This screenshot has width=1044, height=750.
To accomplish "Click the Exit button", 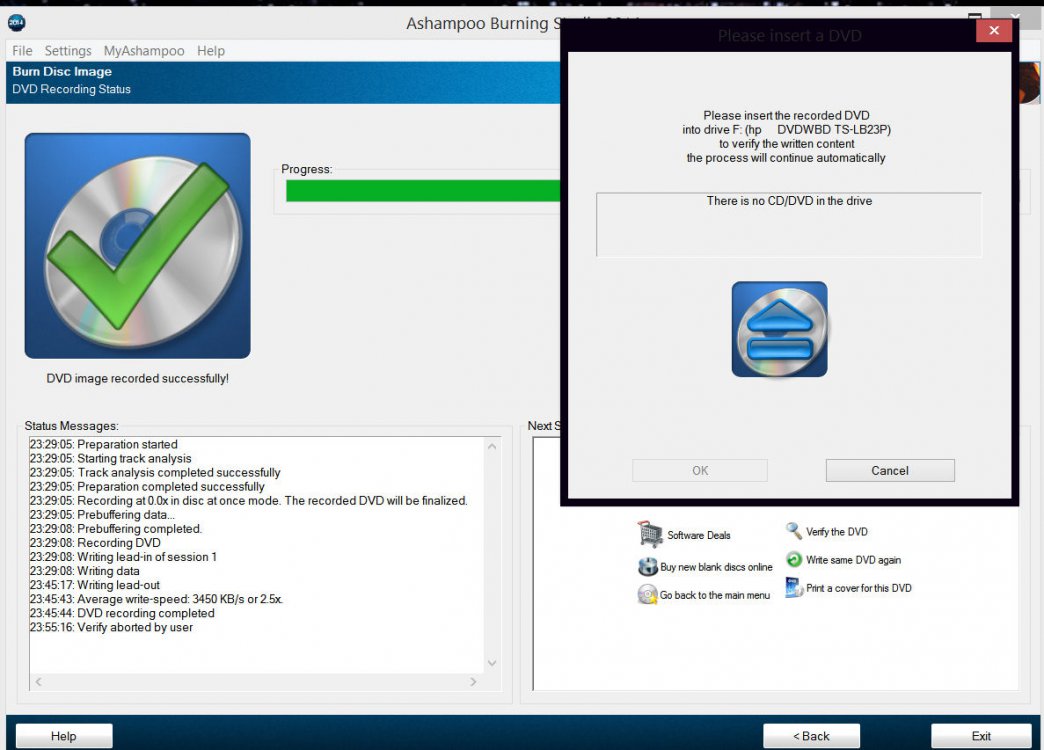I will tap(981, 736).
